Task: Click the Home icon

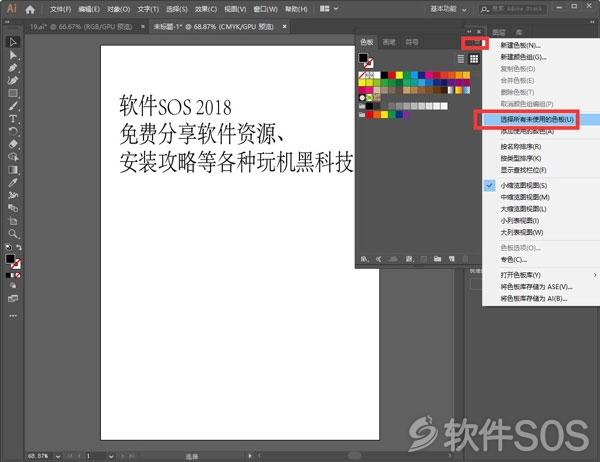Action: 30,9
